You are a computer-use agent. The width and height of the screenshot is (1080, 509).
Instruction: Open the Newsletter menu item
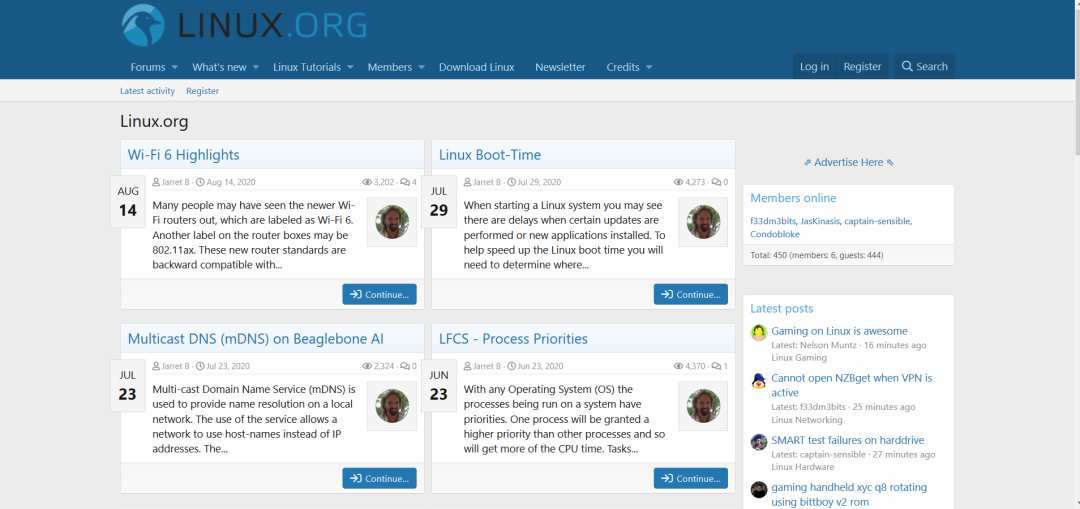[560, 67]
